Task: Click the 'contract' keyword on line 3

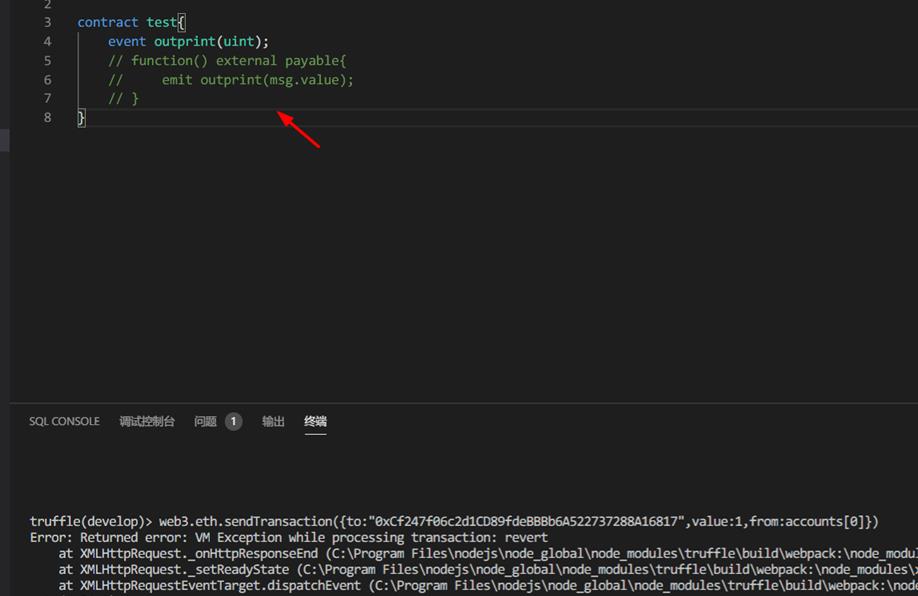Action: [x=108, y=22]
